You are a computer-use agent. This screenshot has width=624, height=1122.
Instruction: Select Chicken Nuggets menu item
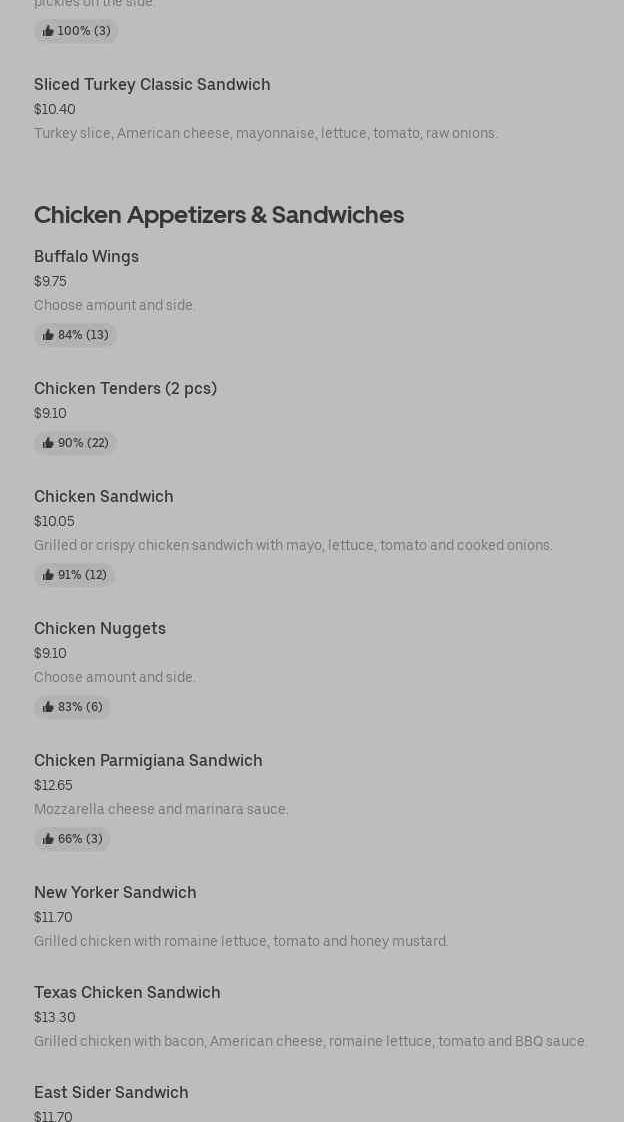pyautogui.click(x=100, y=629)
